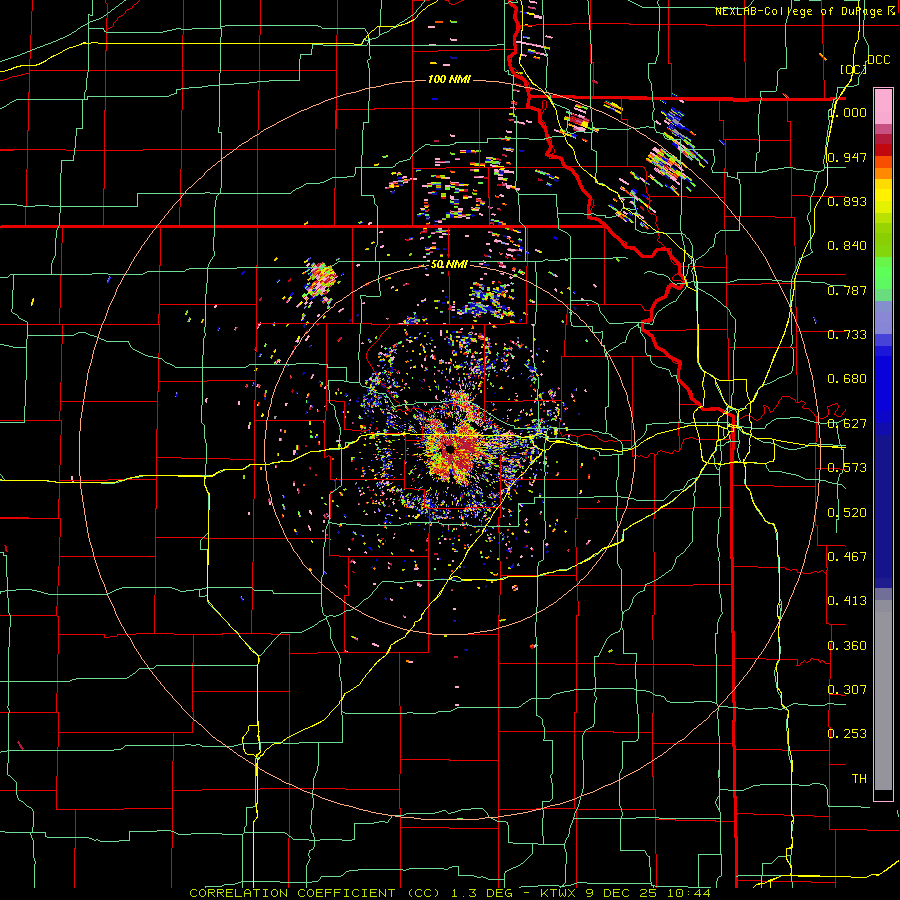Click the 0.360 legend value

(847, 646)
